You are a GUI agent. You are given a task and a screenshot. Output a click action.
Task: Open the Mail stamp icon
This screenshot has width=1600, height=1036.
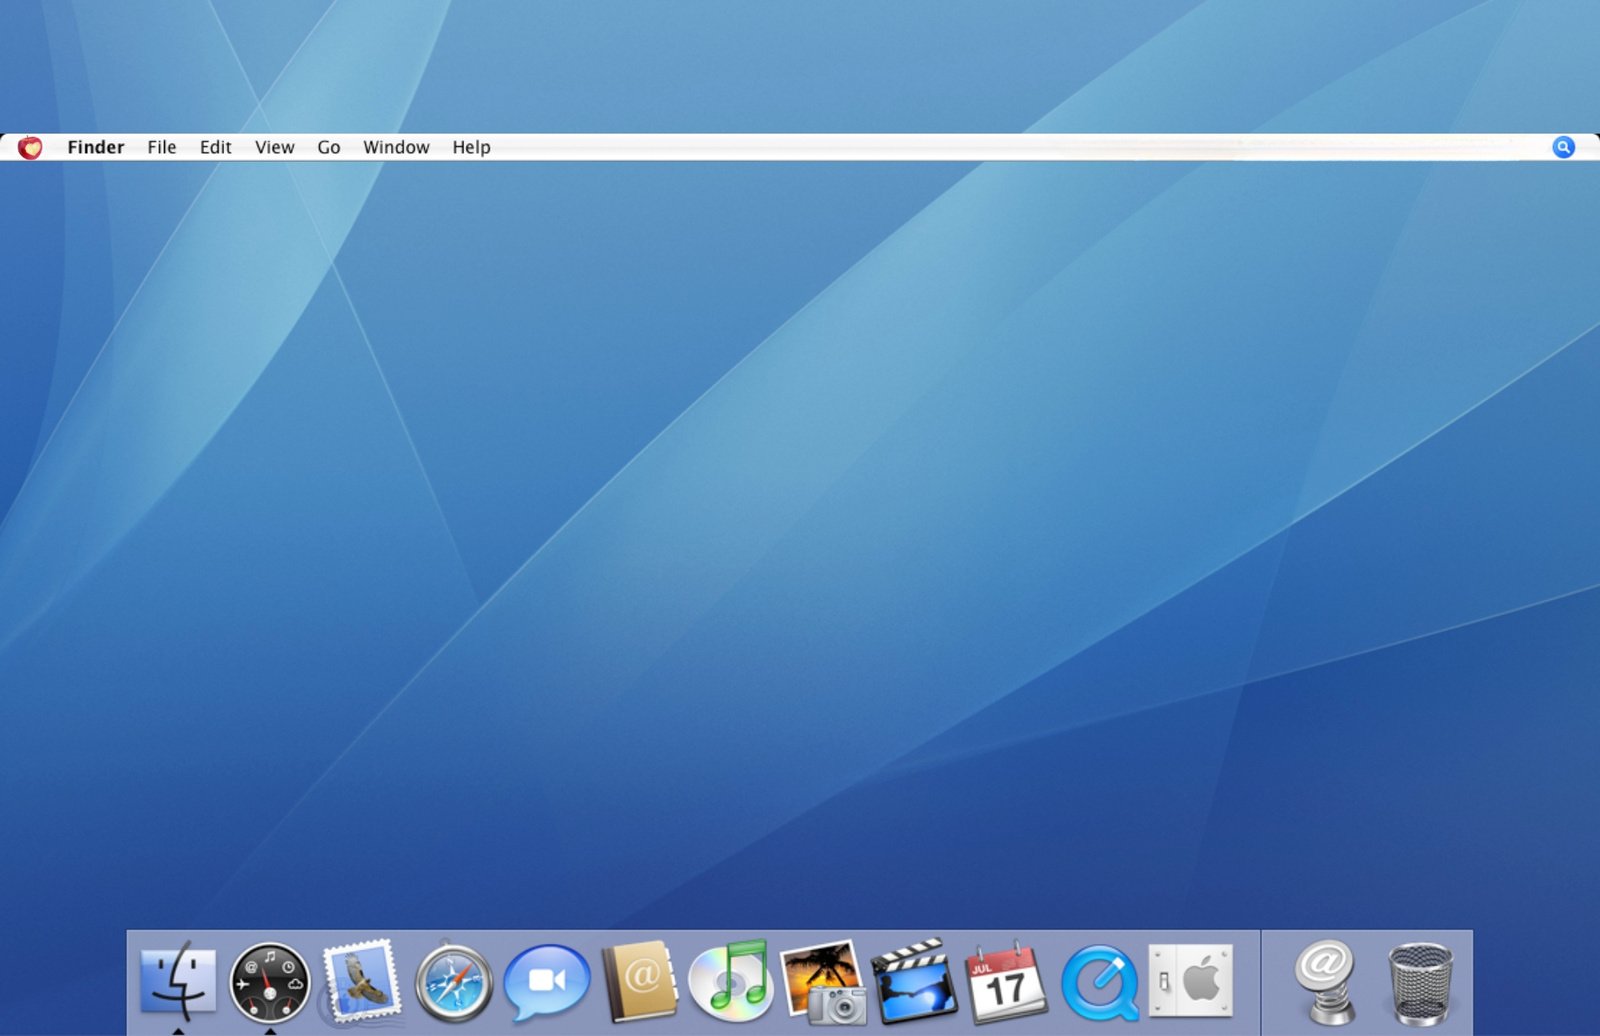pos(361,982)
